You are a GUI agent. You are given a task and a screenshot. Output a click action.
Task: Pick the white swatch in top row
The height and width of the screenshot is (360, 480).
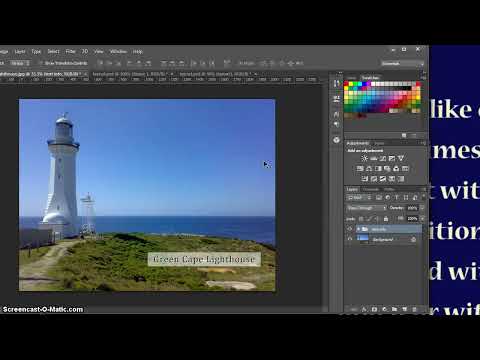(x=373, y=84)
